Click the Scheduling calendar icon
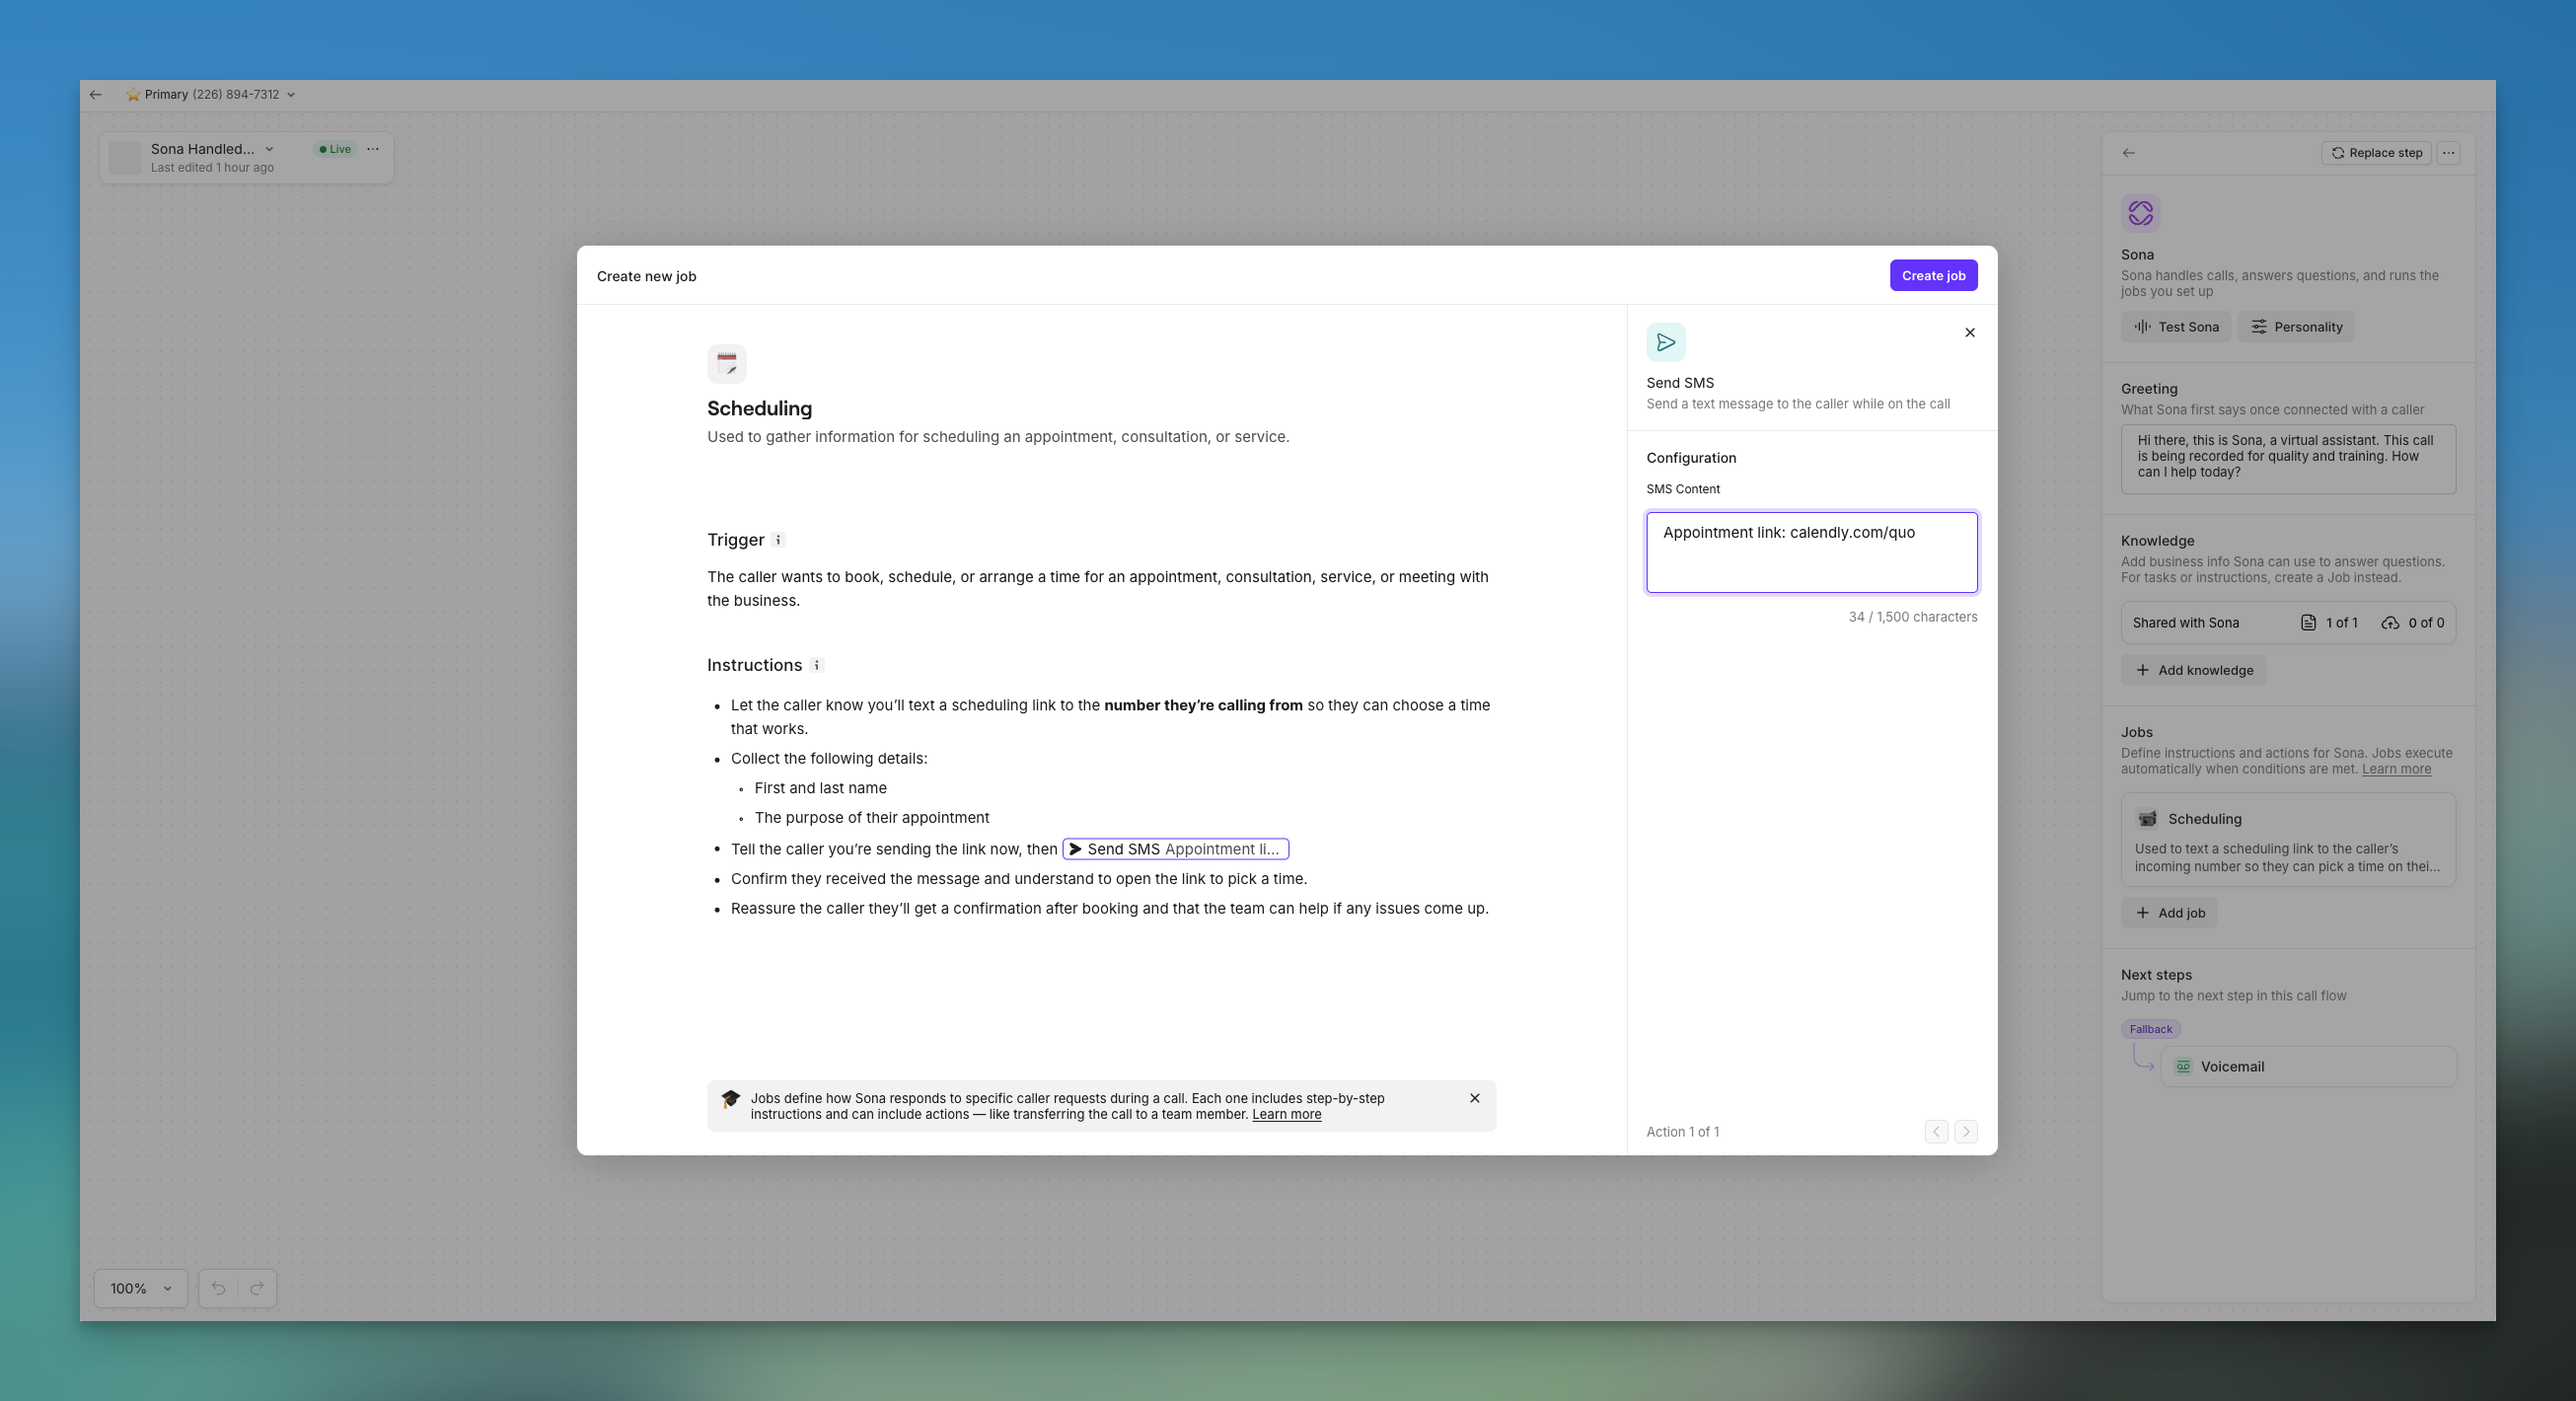Viewport: 2576px width, 1401px height. pyautogui.click(x=726, y=363)
